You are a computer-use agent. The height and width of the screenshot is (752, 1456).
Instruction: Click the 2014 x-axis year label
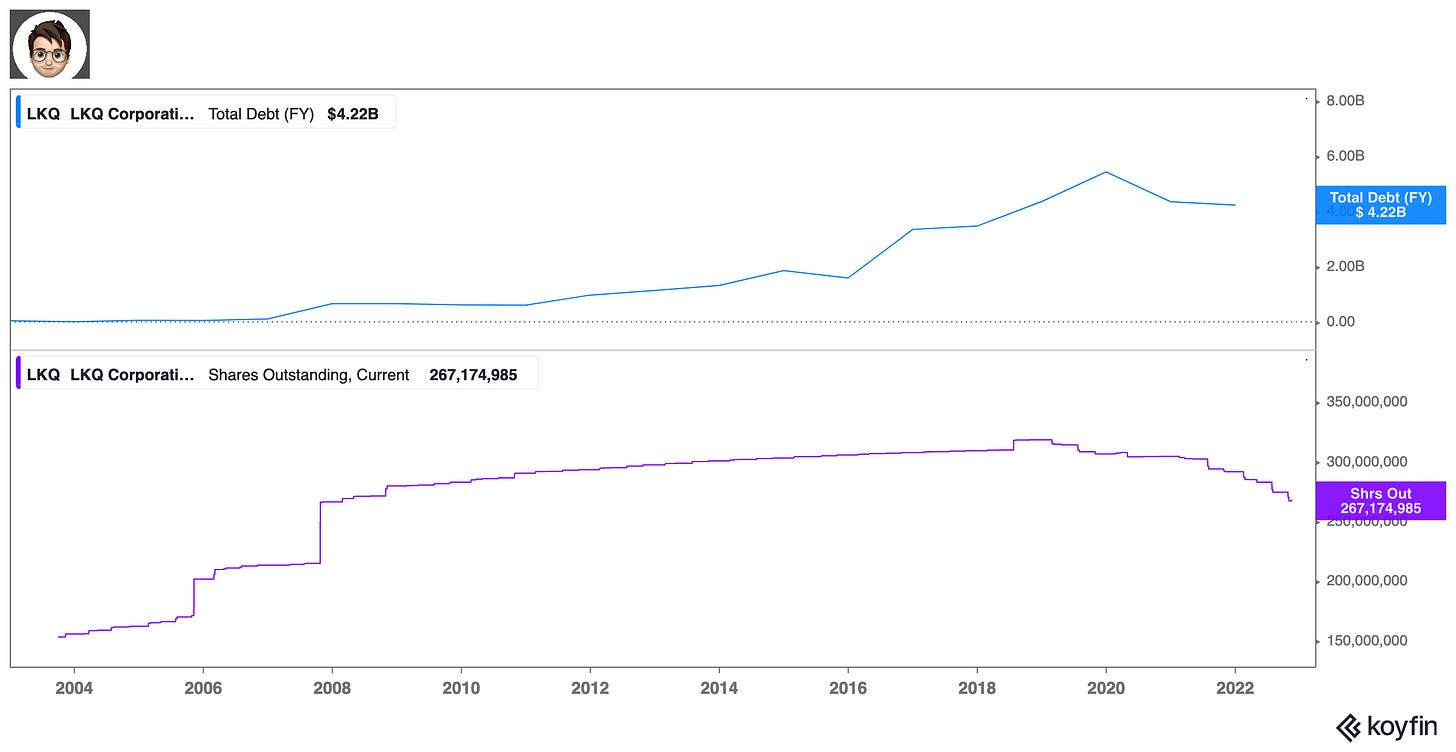[x=718, y=688]
